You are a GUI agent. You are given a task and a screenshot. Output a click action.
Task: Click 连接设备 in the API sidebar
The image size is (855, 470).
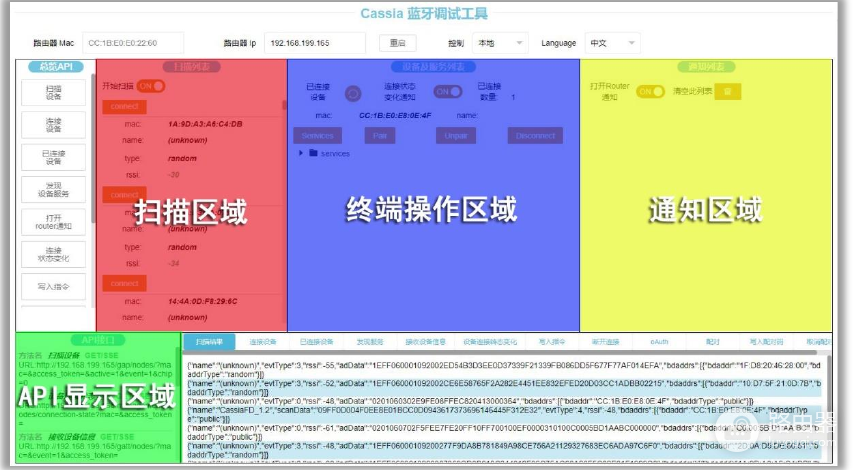(x=53, y=125)
